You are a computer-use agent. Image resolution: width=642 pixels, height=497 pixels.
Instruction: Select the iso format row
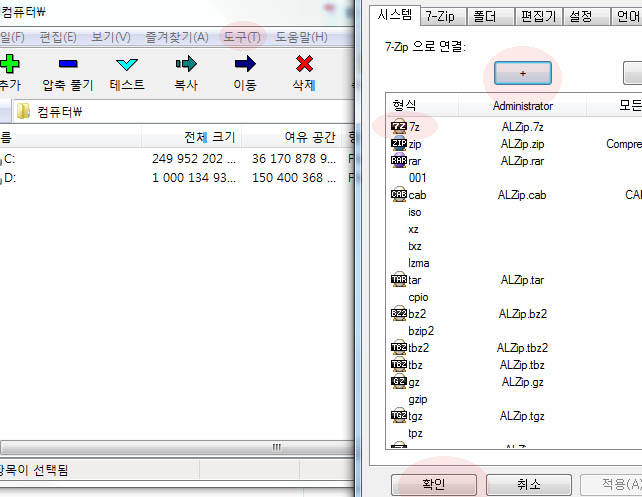tap(514, 212)
